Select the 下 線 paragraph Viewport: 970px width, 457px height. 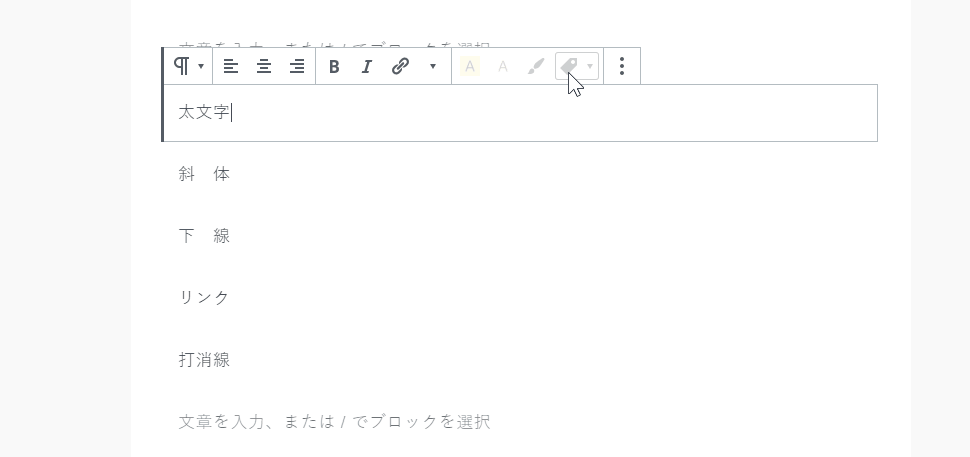point(204,236)
